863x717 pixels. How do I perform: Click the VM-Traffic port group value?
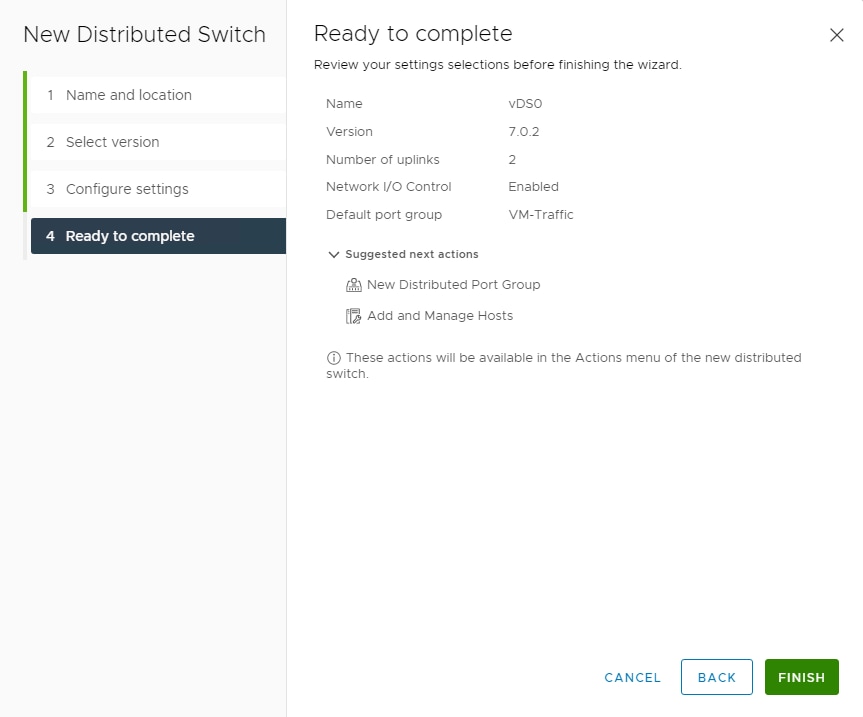coord(540,215)
